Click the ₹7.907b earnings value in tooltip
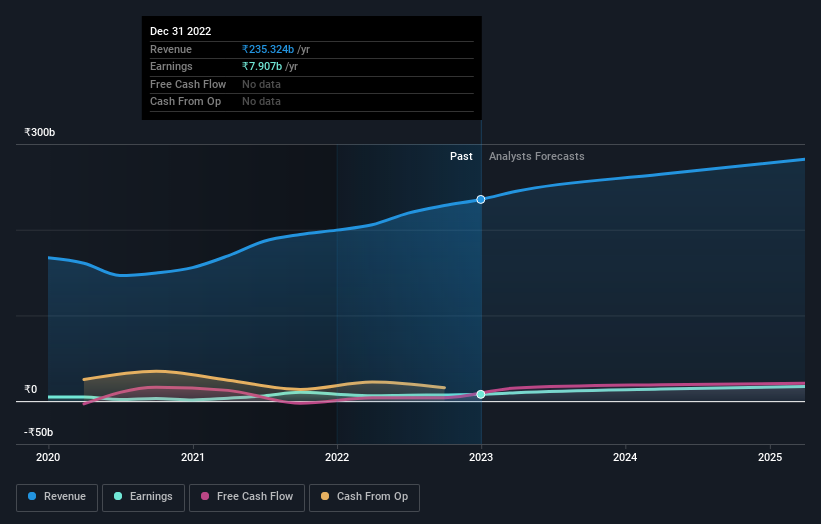 262,66
